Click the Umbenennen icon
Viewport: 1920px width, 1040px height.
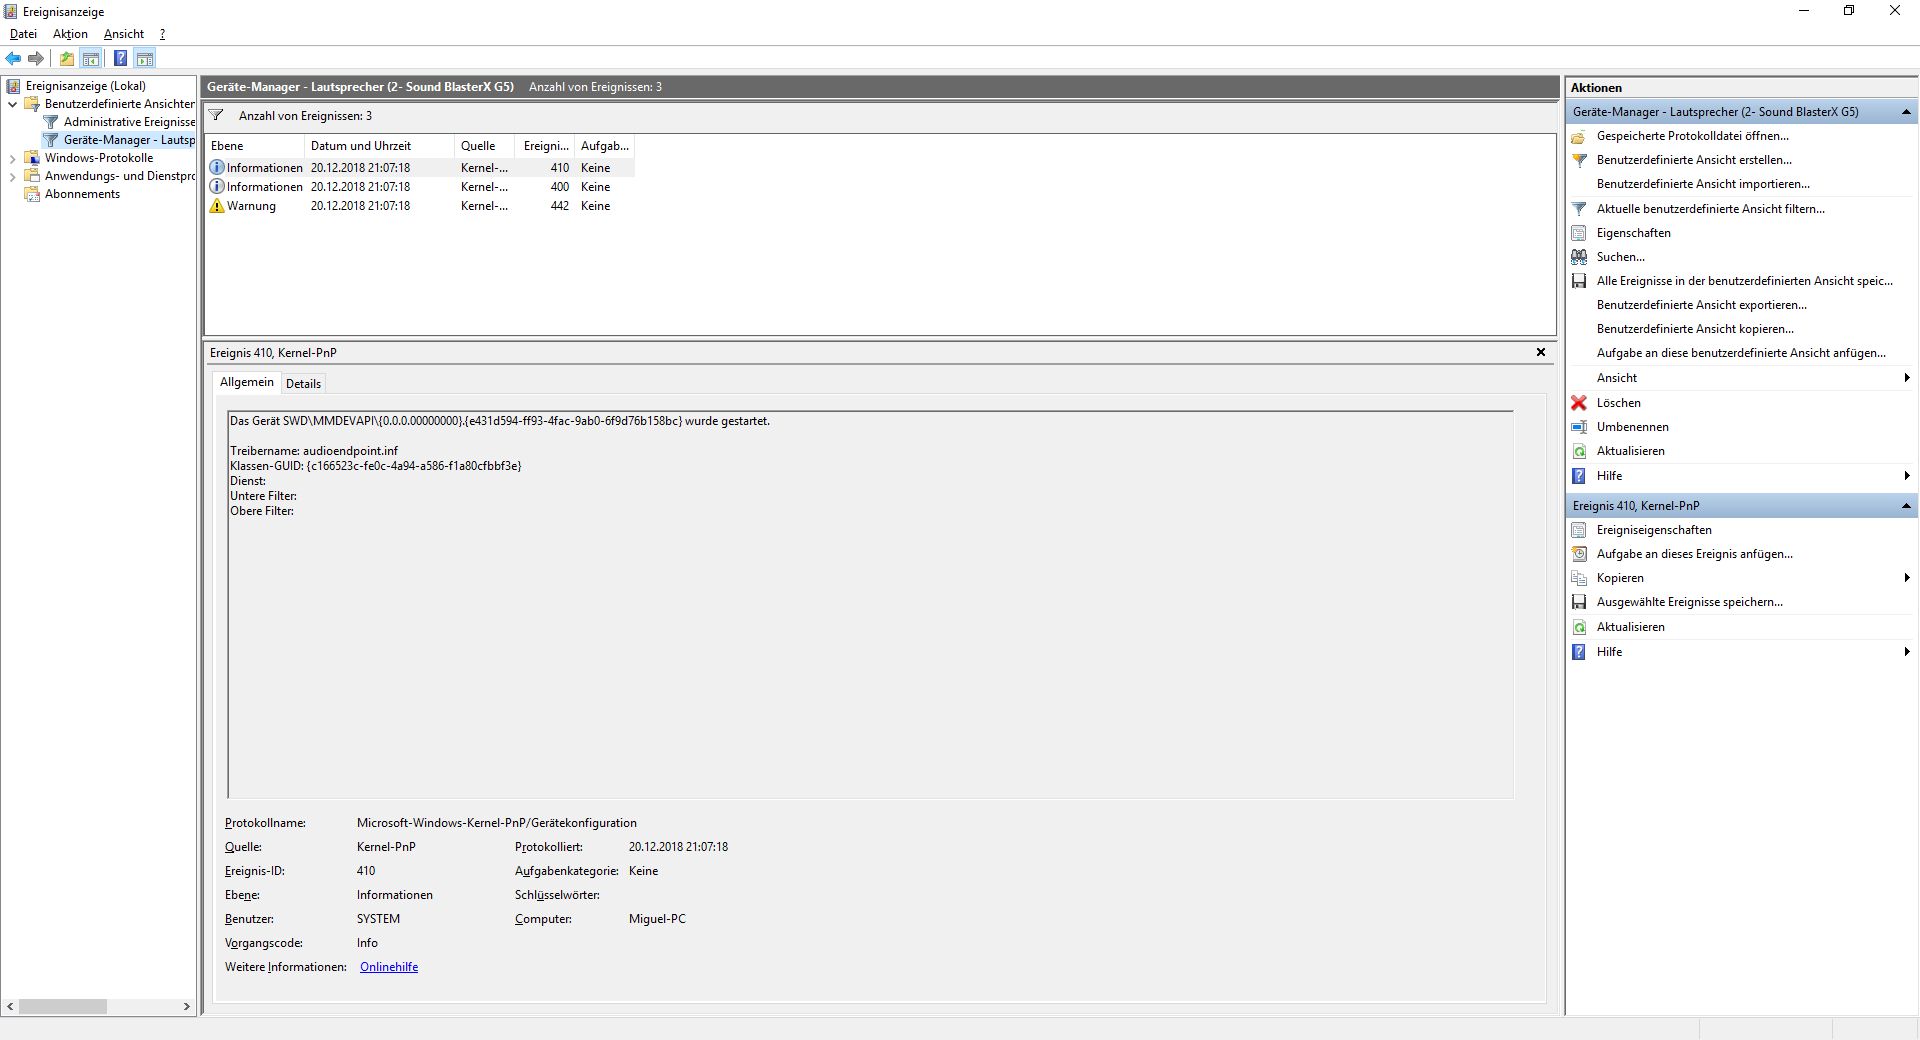pos(1579,427)
